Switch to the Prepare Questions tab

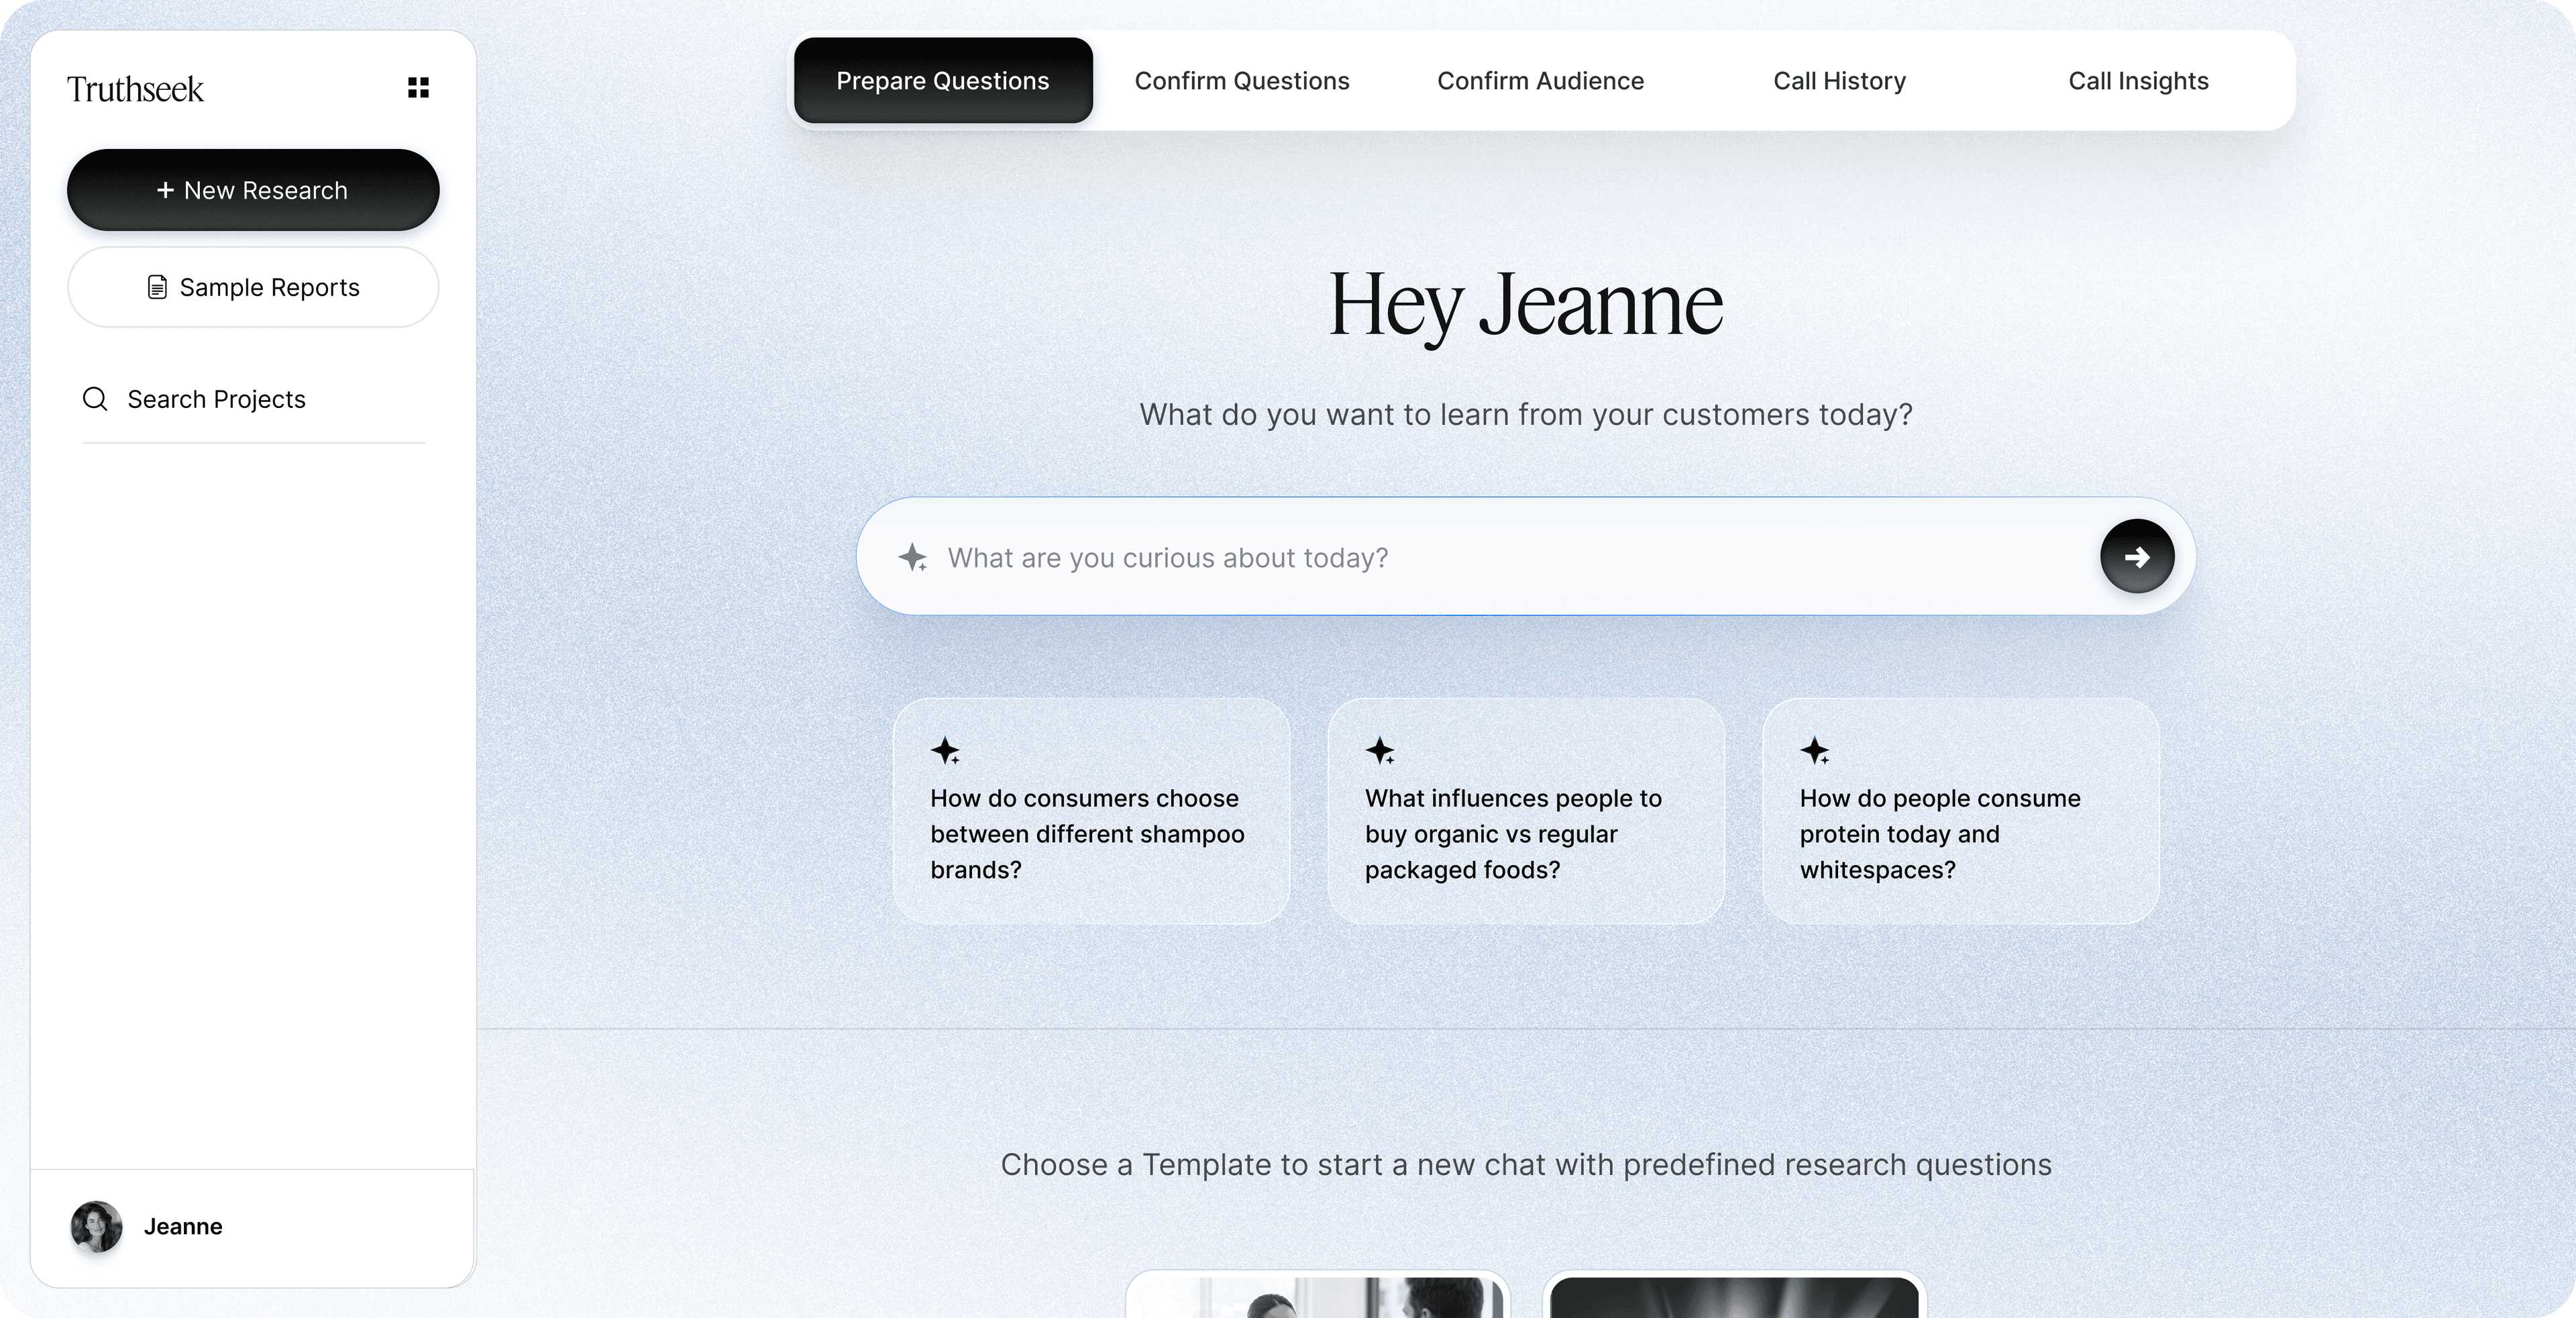tap(942, 81)
